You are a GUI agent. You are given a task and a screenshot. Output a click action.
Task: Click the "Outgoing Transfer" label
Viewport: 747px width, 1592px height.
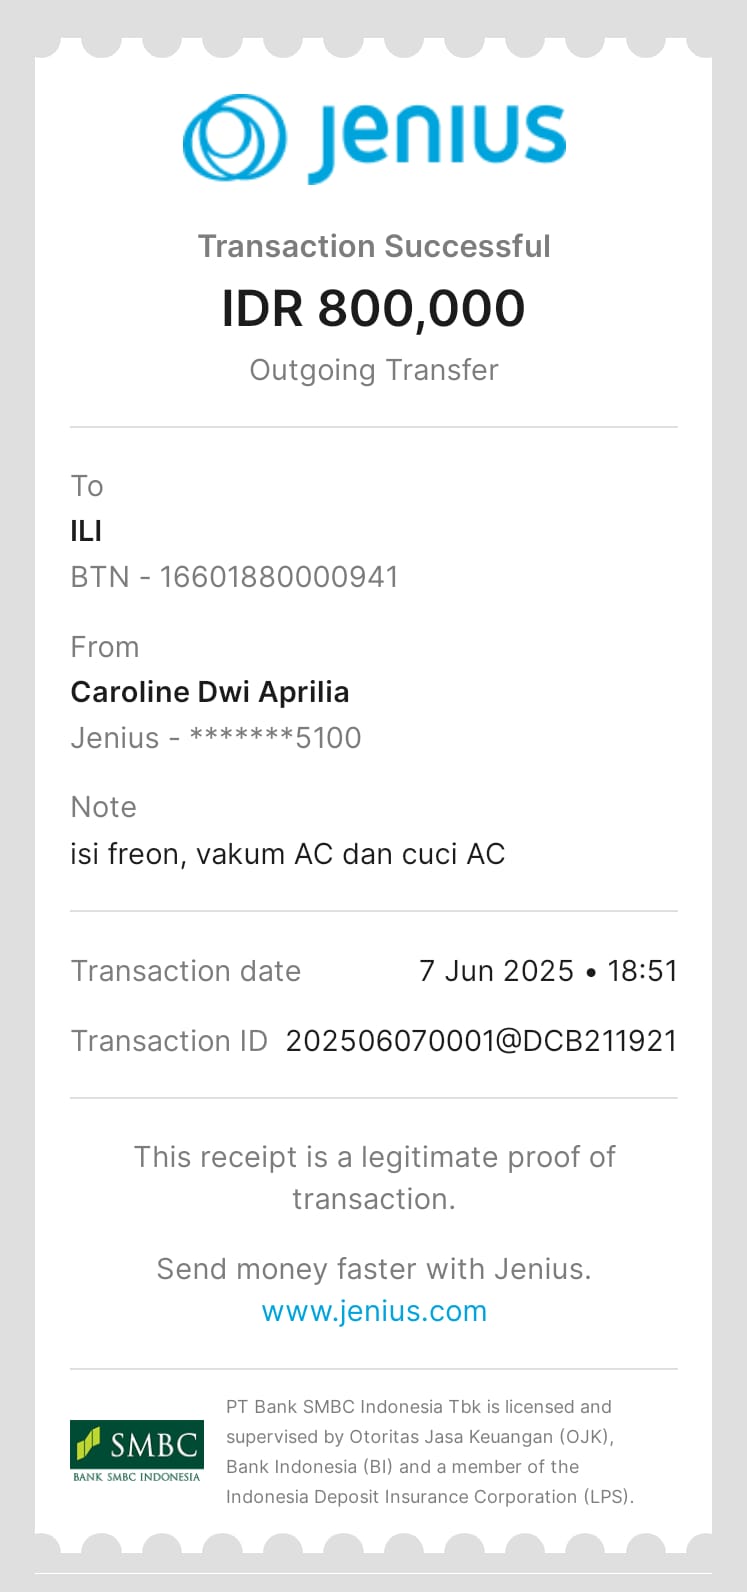click(374, 370)
